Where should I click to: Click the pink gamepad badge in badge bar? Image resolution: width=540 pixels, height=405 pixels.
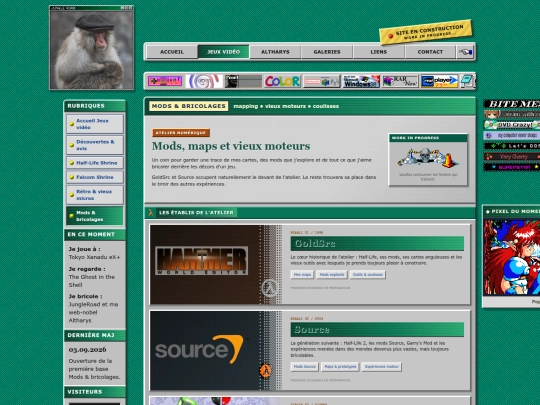(165, 81)
